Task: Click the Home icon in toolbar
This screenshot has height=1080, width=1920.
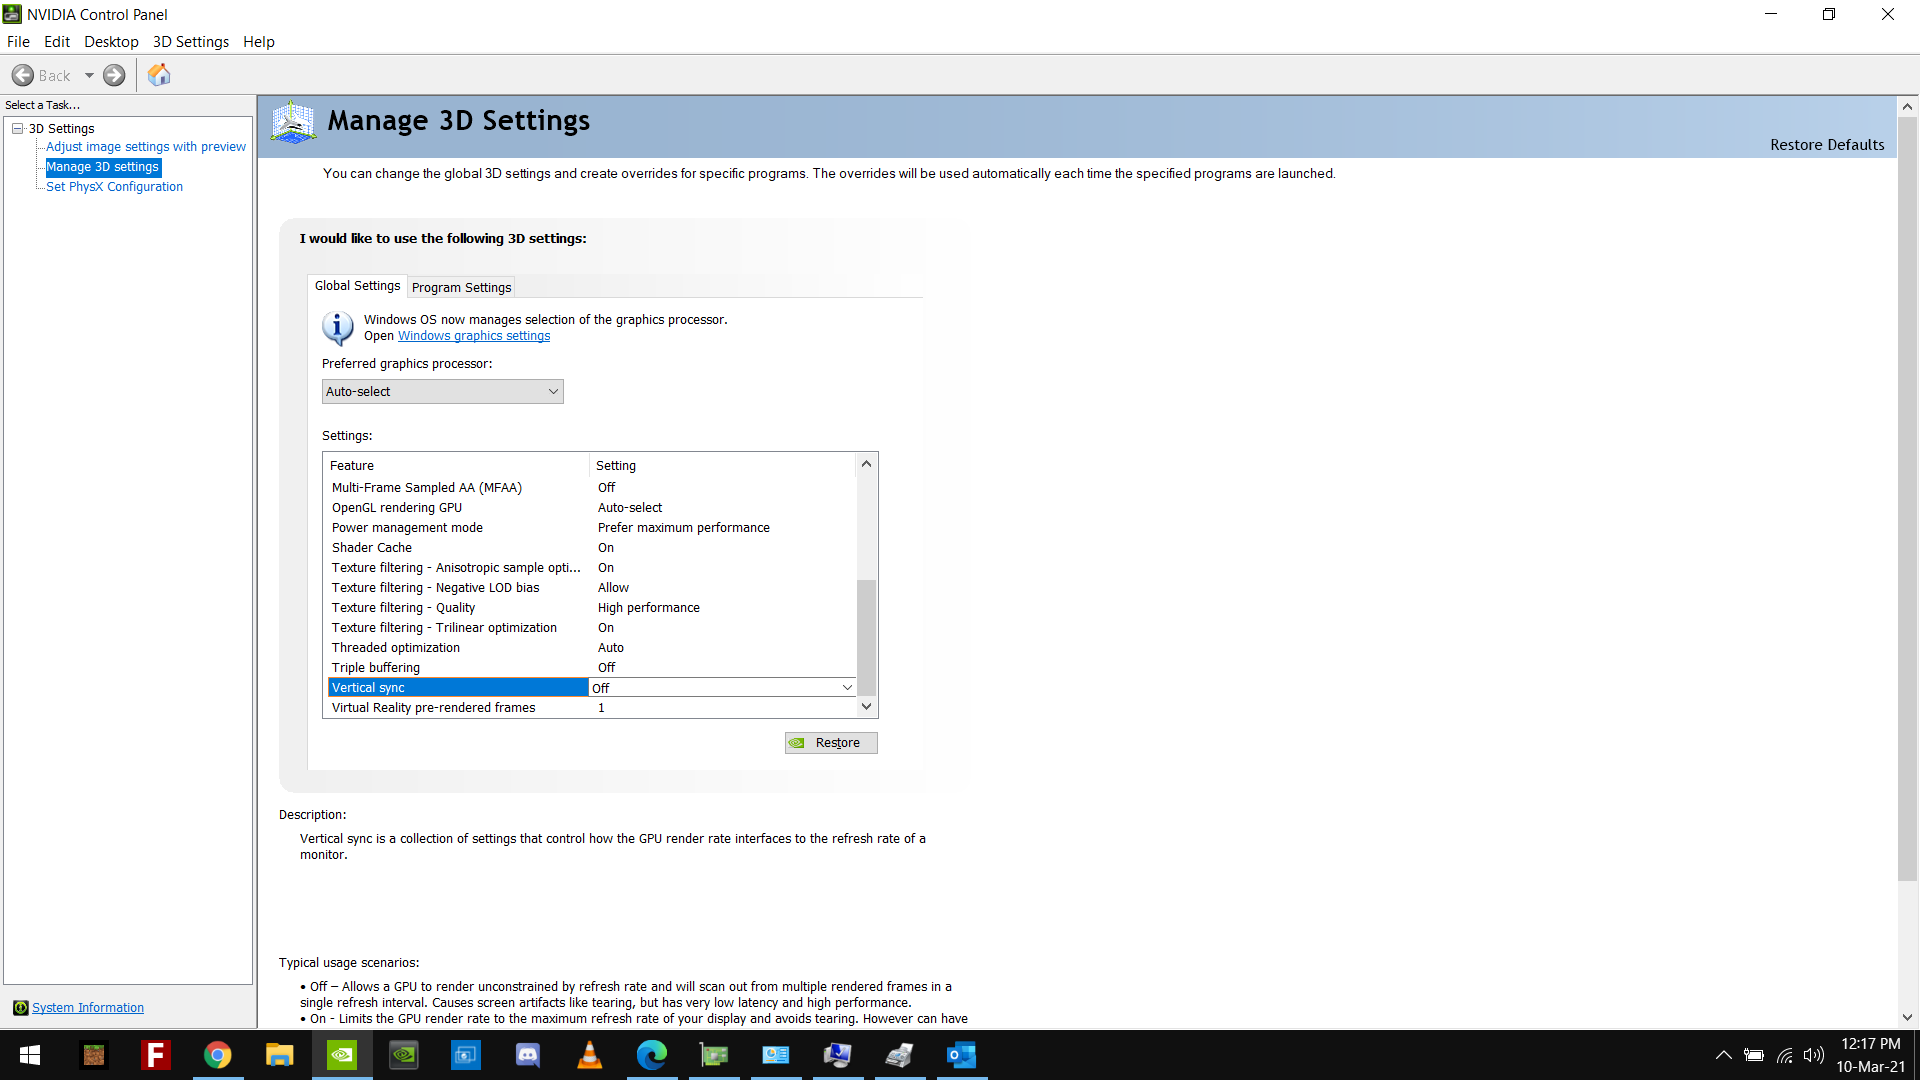Action: pos(159,75)
